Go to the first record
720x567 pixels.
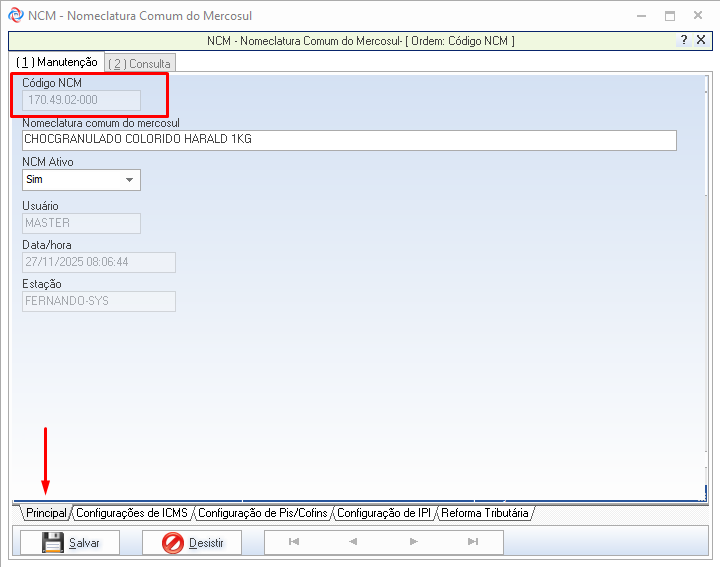[x=294, y=542]
